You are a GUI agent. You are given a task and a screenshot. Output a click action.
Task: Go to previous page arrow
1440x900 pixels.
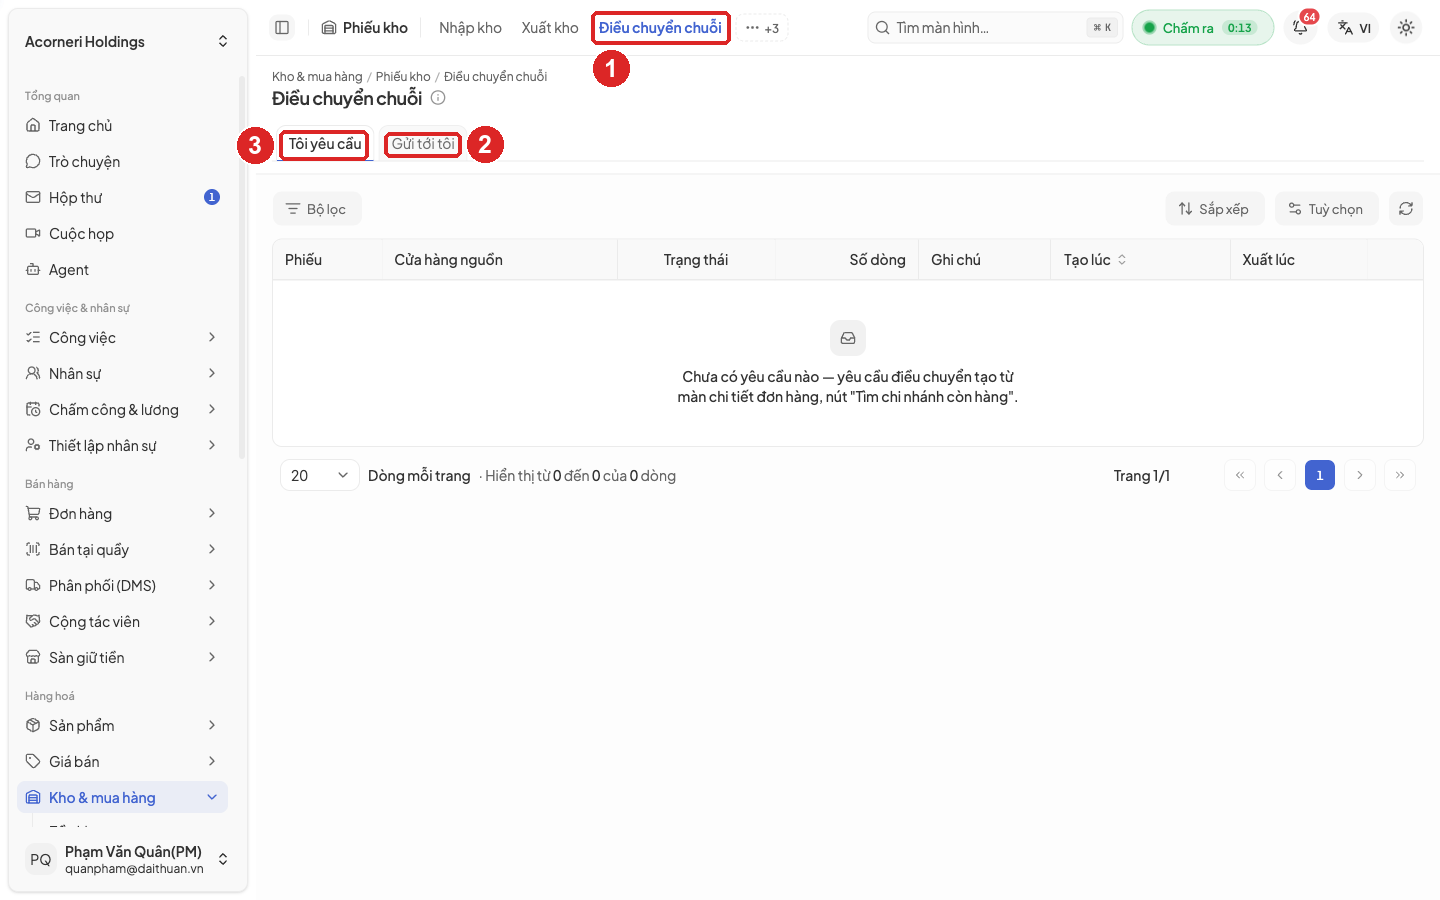click(x=1280, y=475)
